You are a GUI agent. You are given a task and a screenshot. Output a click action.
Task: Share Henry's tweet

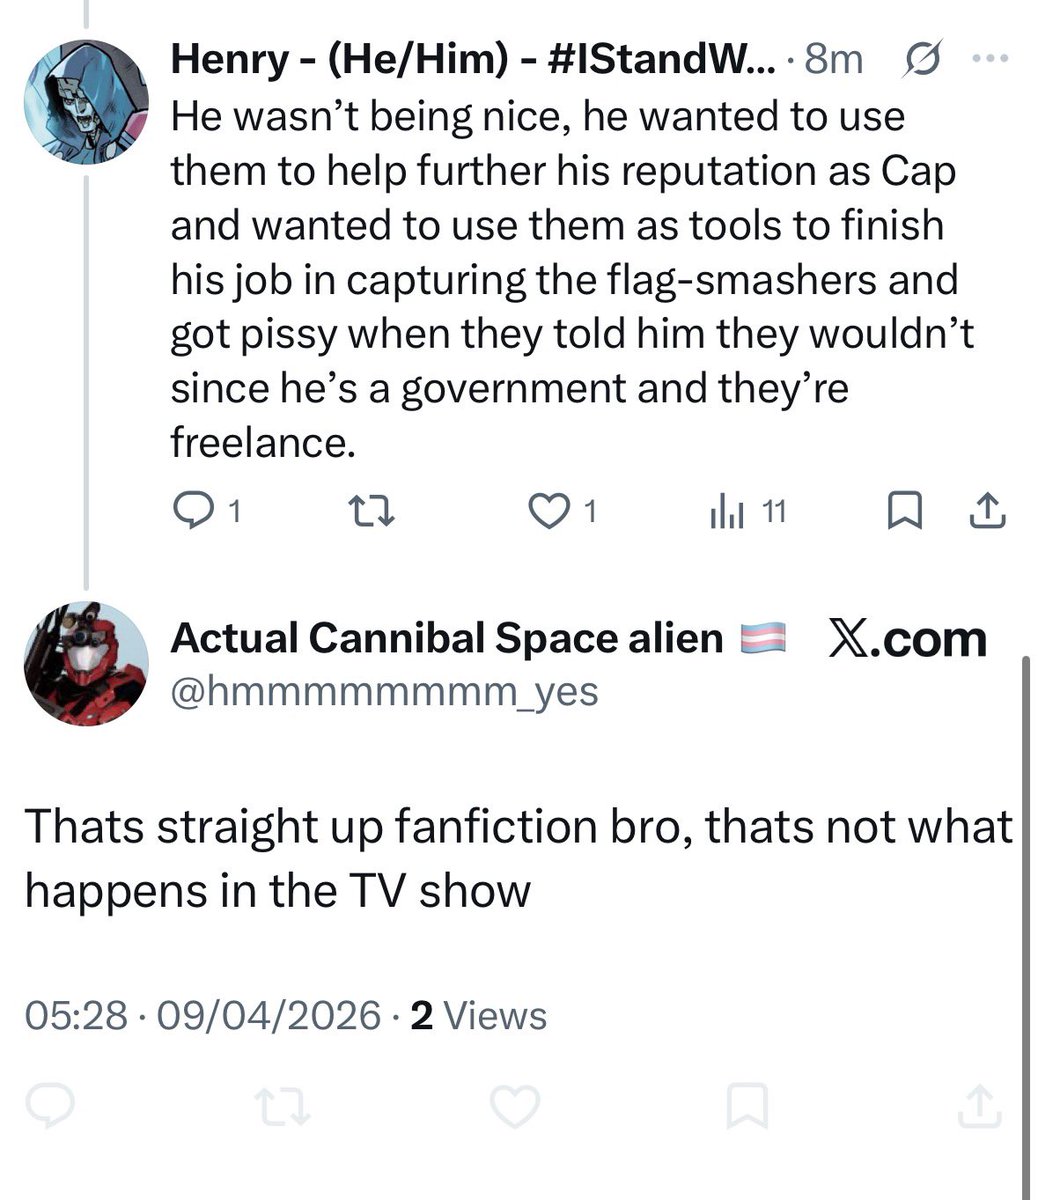(986, 512)
